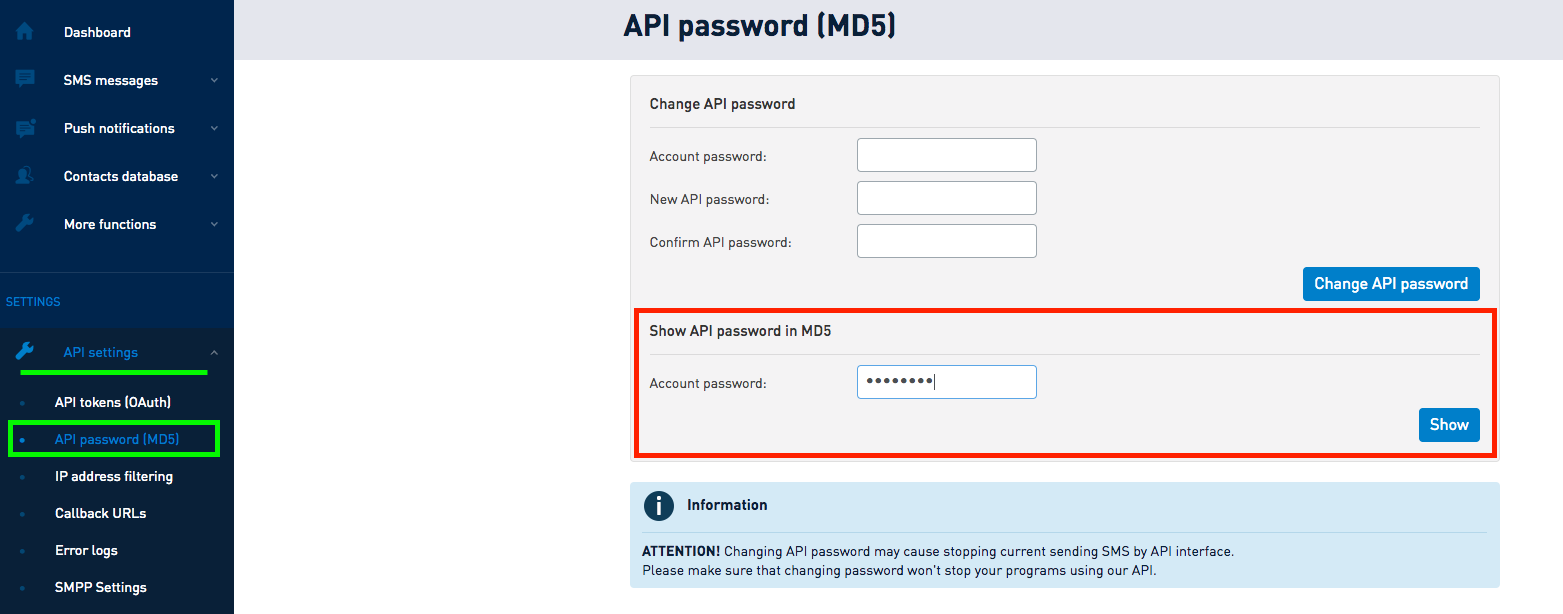Click the Dashboard home icon
This screenshot has width=1563, height=614.
pos(25,32)
